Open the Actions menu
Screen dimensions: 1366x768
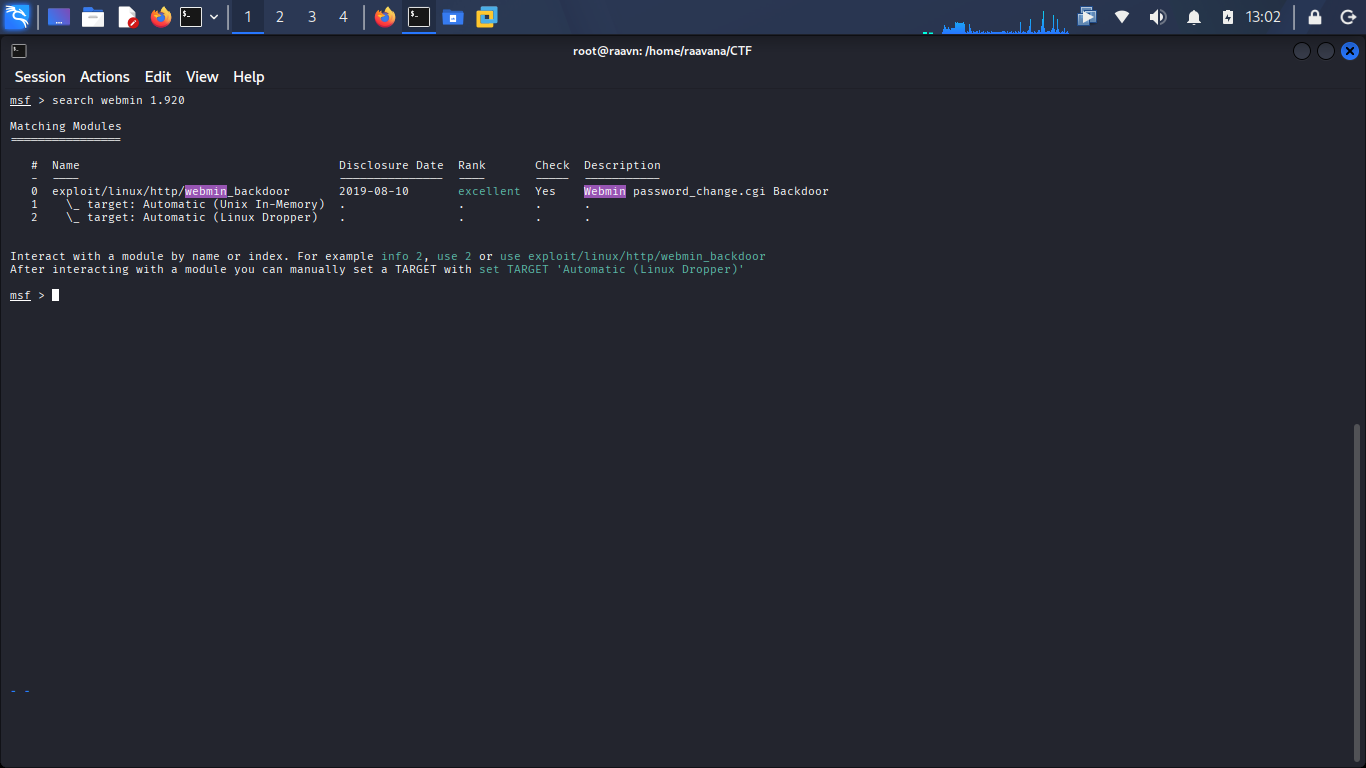[105, 77]
